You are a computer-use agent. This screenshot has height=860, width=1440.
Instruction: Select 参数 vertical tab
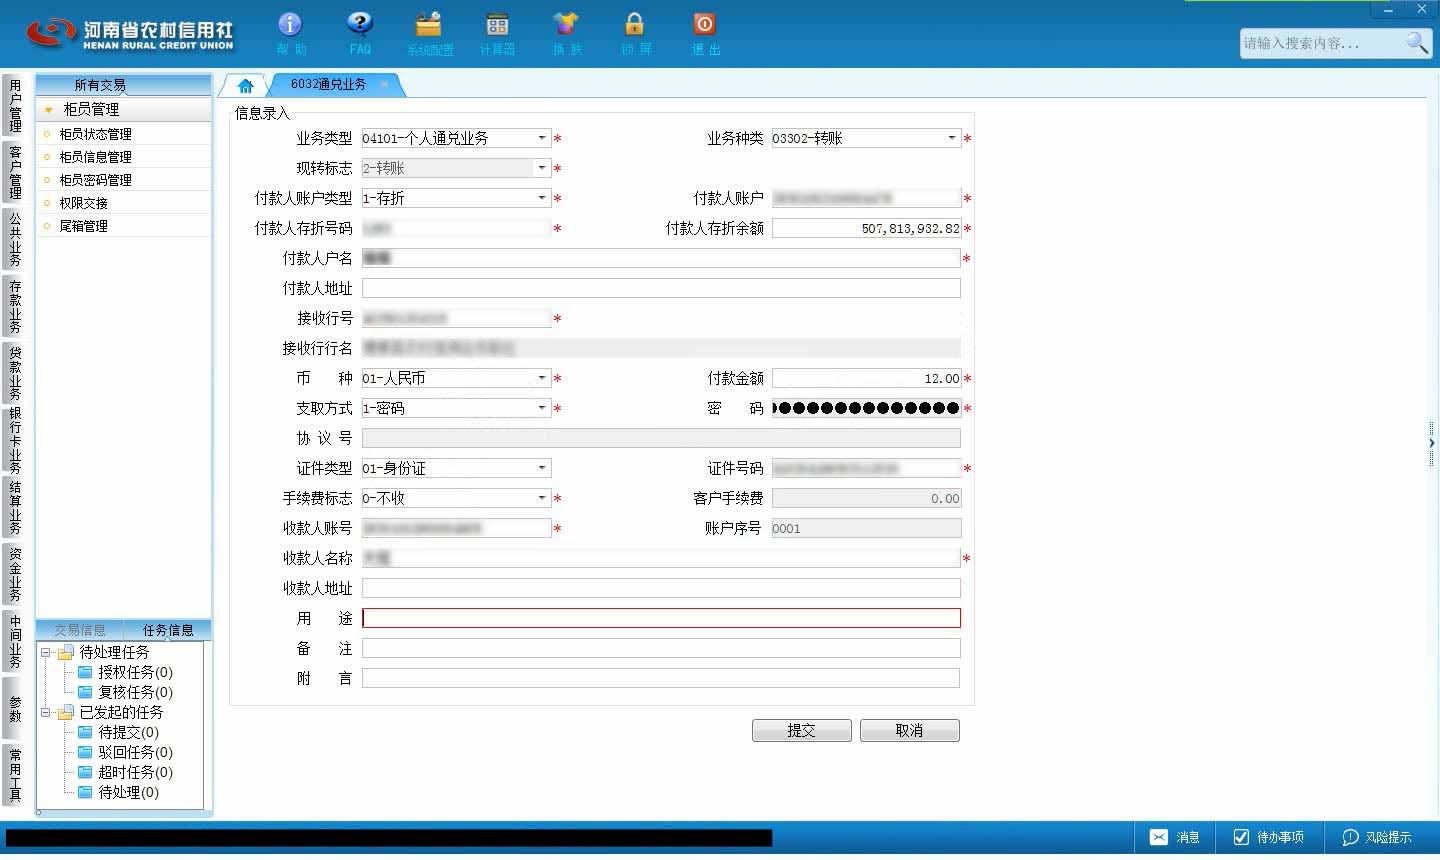pyautogui.click(x=14, y=708)
